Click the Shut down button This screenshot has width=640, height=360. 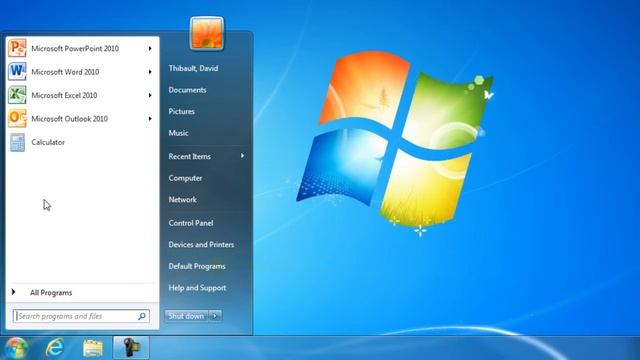(x=187, y=316)
